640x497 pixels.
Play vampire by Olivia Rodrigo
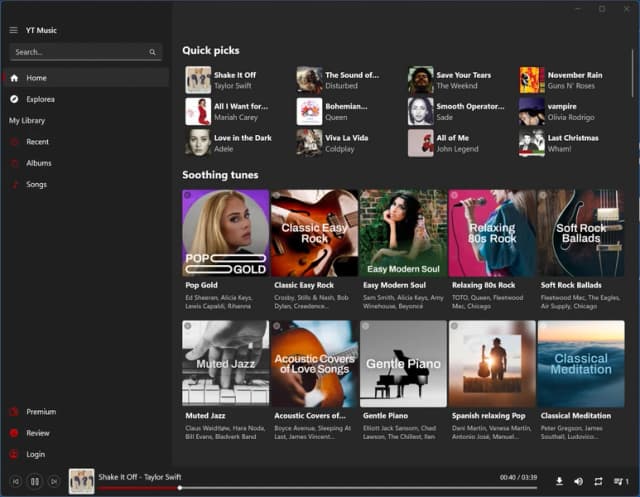tap(568, 111)
